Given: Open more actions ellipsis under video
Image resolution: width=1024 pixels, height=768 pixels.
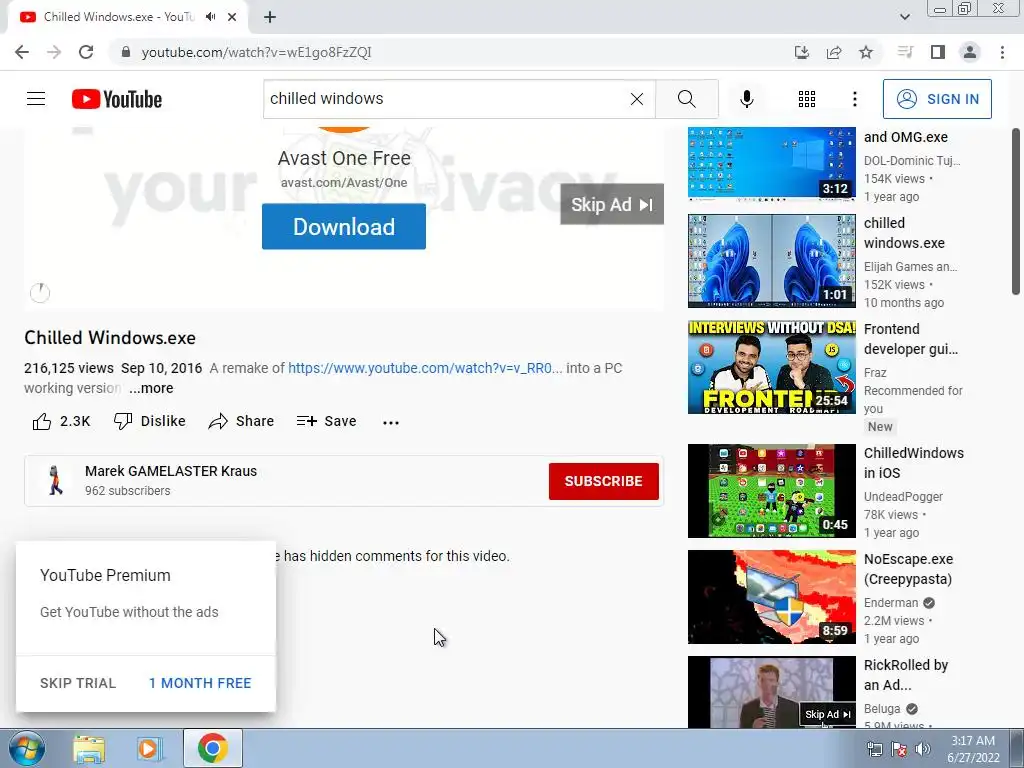Looking at the screenshot, I should pos(391,423).
